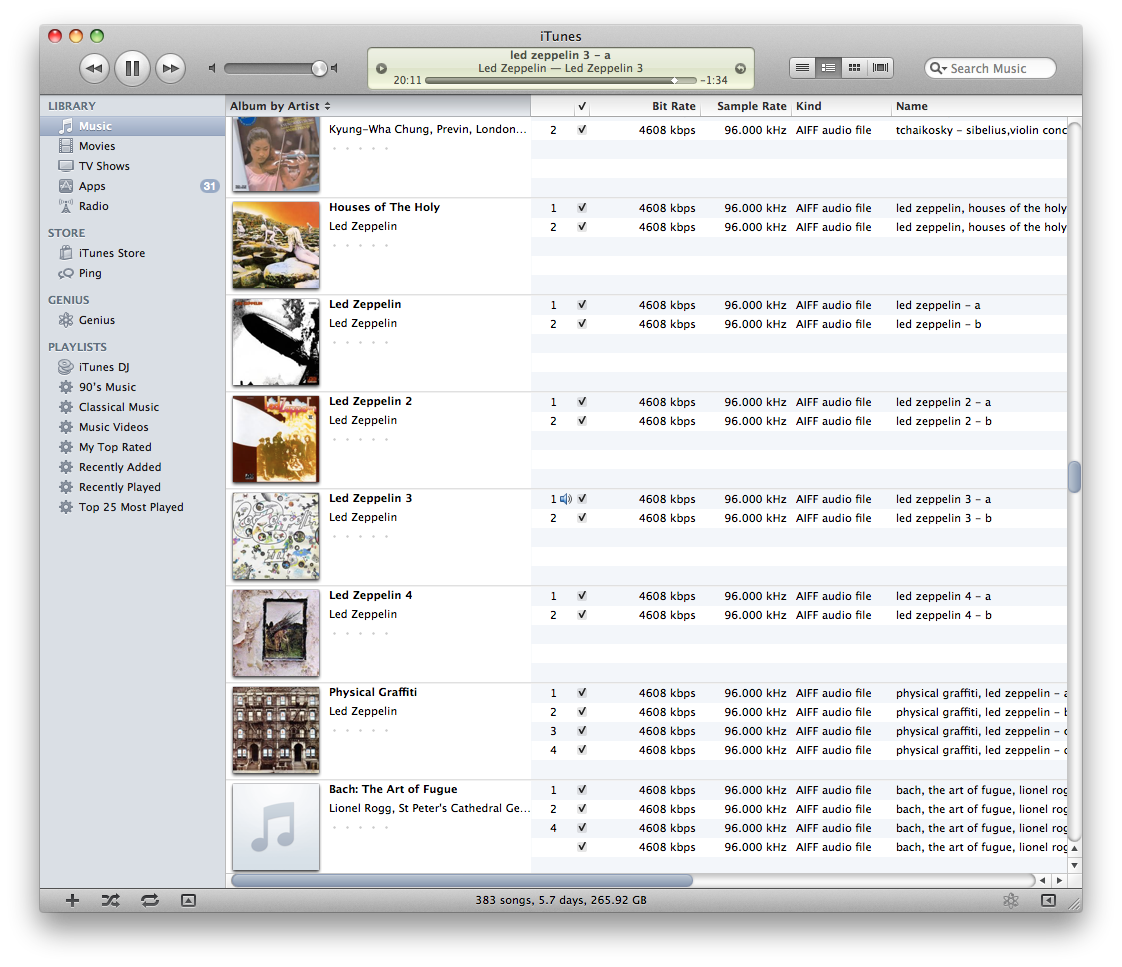This screenshot has width=1122, height=967.
Task: Toggle shuffle playback
Action: tap(110, 900)
